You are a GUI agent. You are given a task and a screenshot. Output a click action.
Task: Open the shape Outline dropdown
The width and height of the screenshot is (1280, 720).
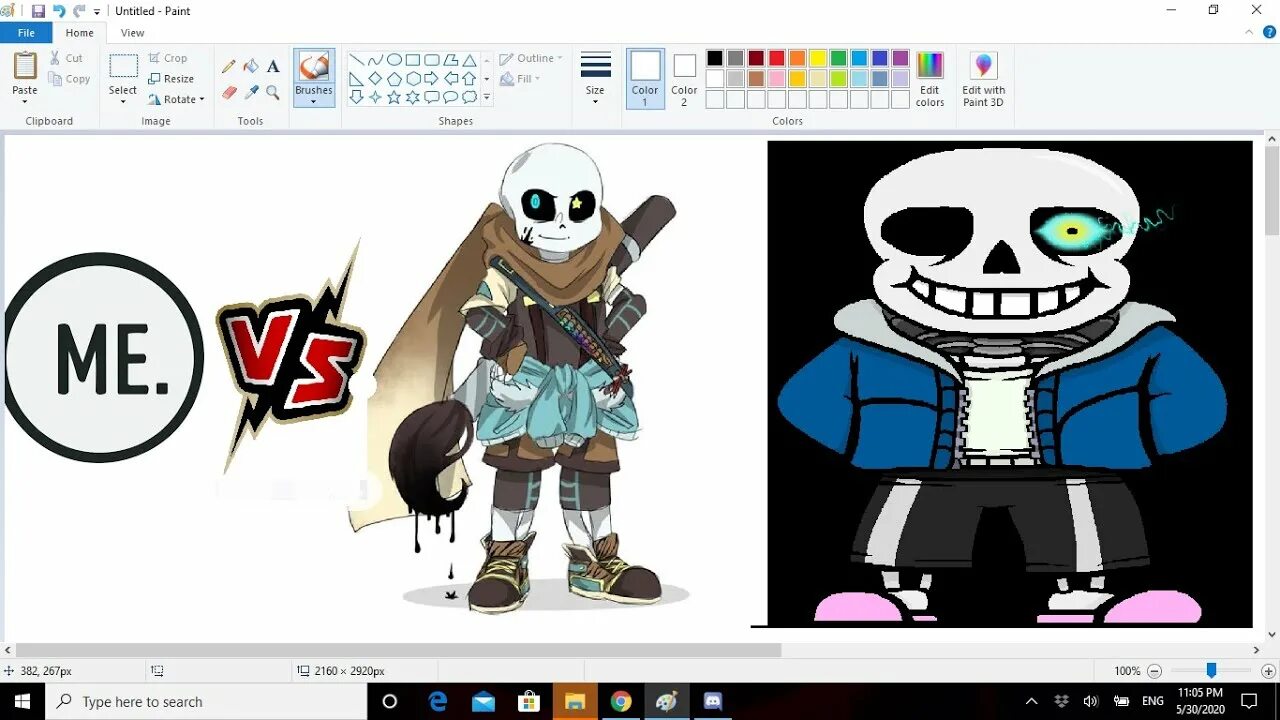[x=531, y=58]
